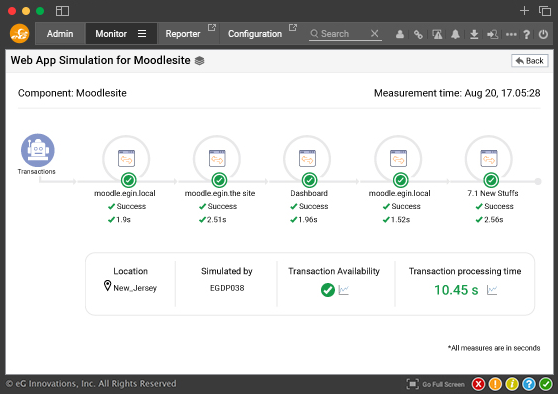Open the Admin tab

click(x=60, y=34)
